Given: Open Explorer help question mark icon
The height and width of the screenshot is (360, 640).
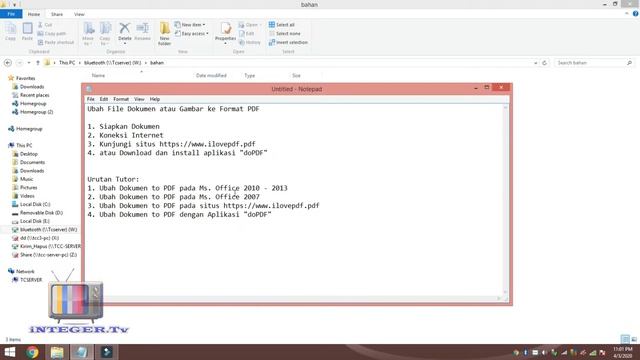Looking at the screenshot, I should pos(636,14).
